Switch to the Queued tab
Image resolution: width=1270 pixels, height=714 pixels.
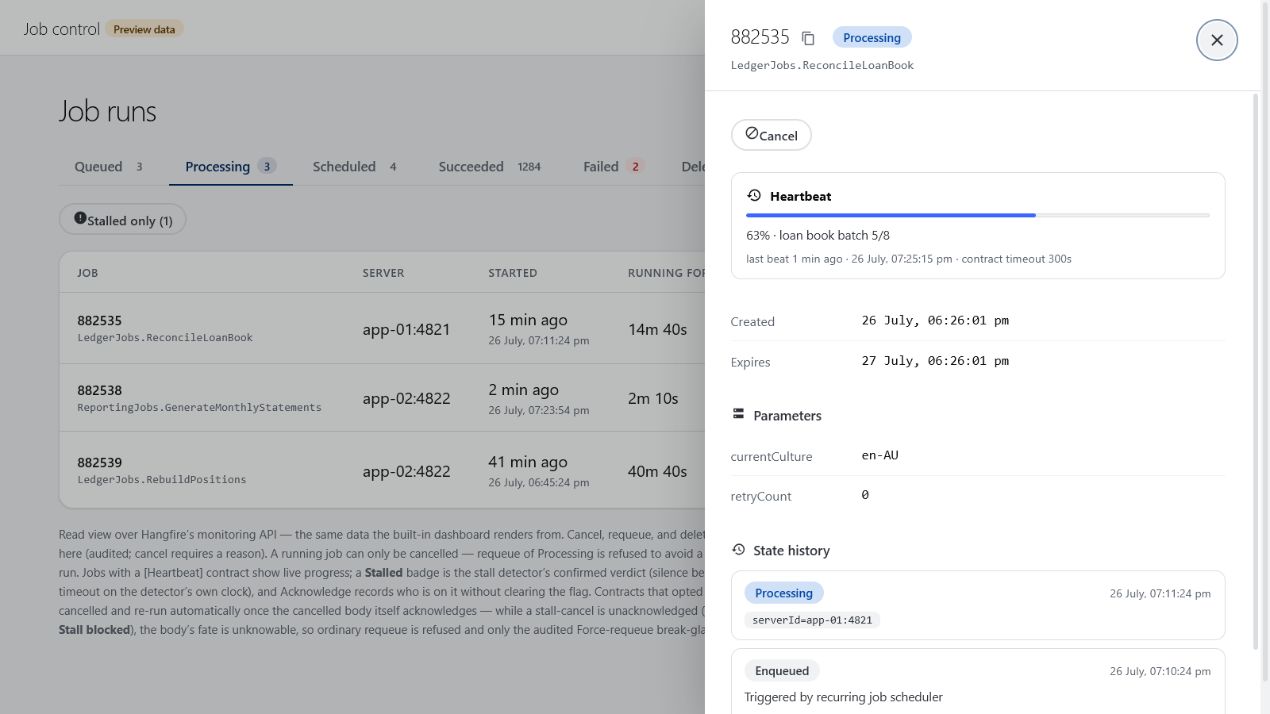pyautogui.click(x=109, y=167)
